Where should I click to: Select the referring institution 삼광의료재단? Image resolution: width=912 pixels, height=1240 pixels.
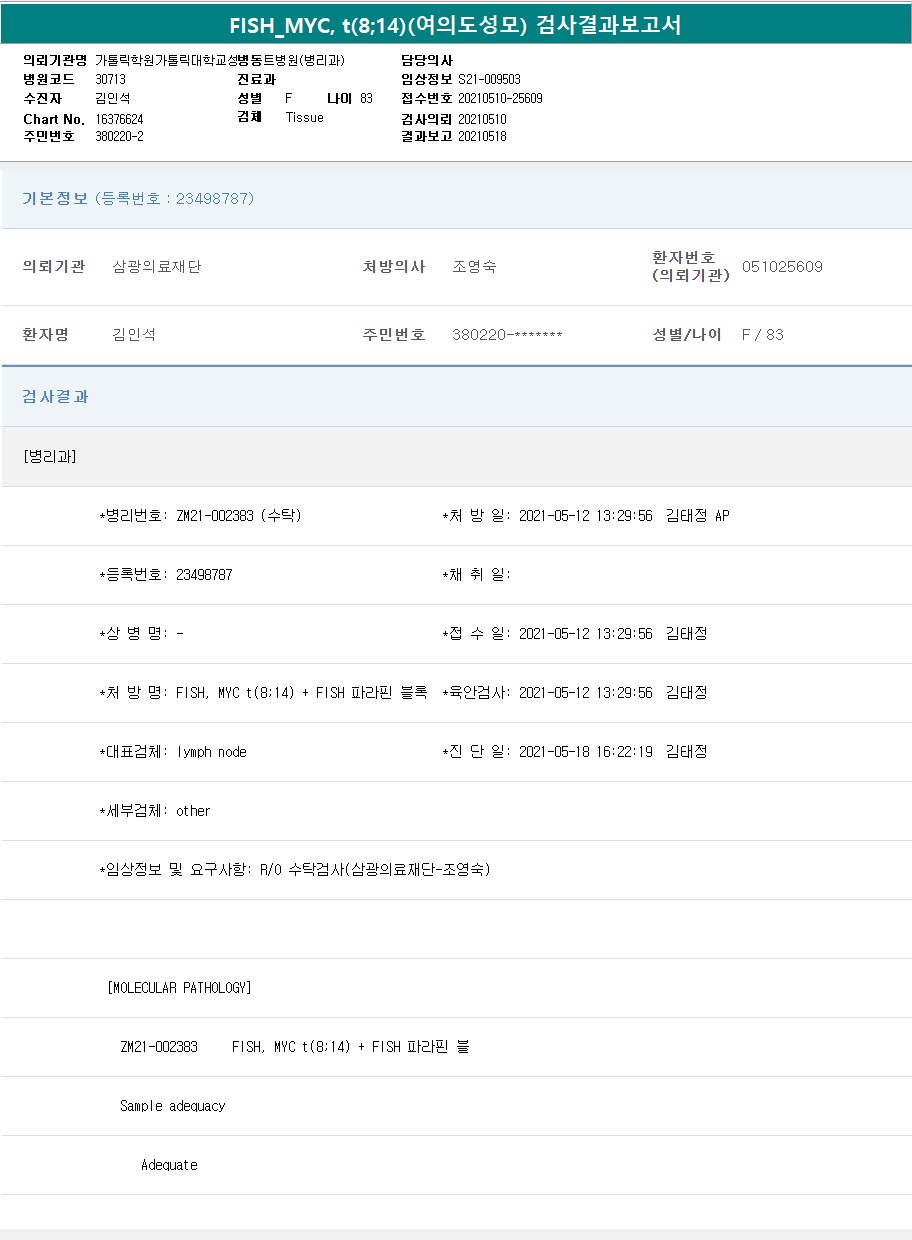(157, 267)
